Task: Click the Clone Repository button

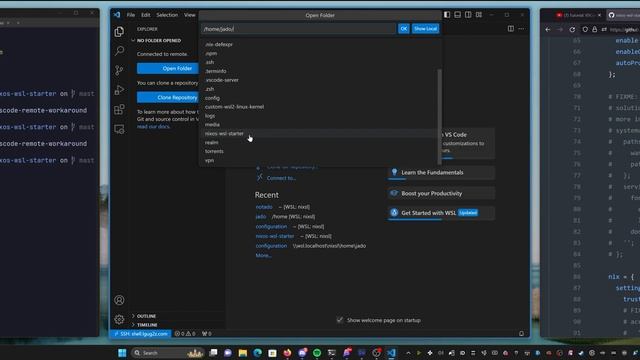Action: pos(168,97)
